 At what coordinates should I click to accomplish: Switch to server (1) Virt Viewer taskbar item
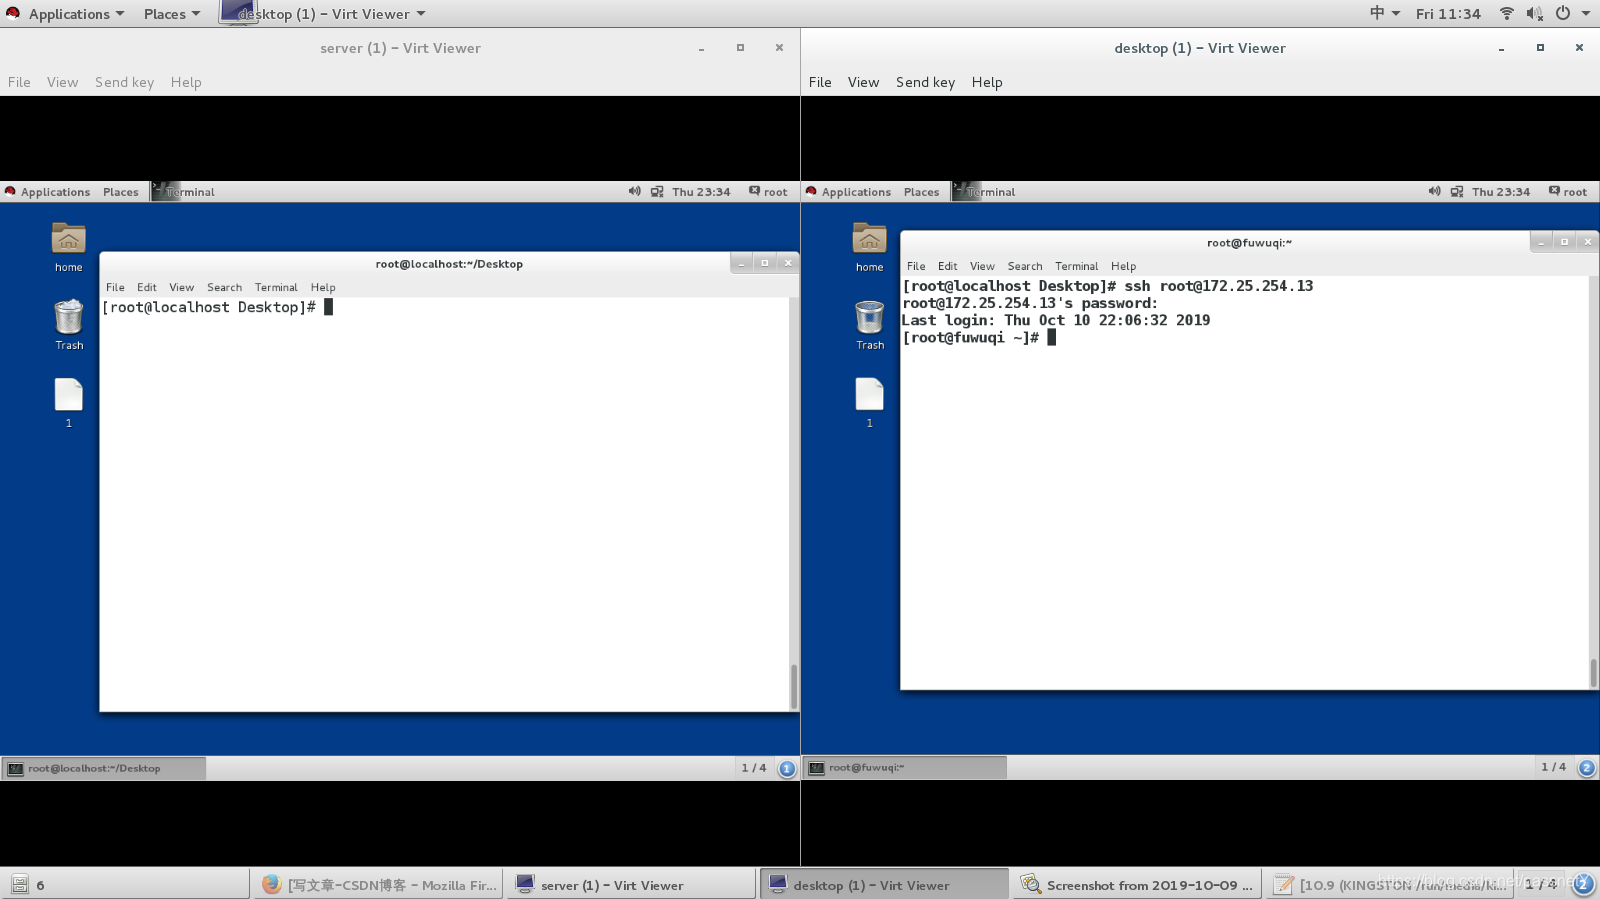631,885
